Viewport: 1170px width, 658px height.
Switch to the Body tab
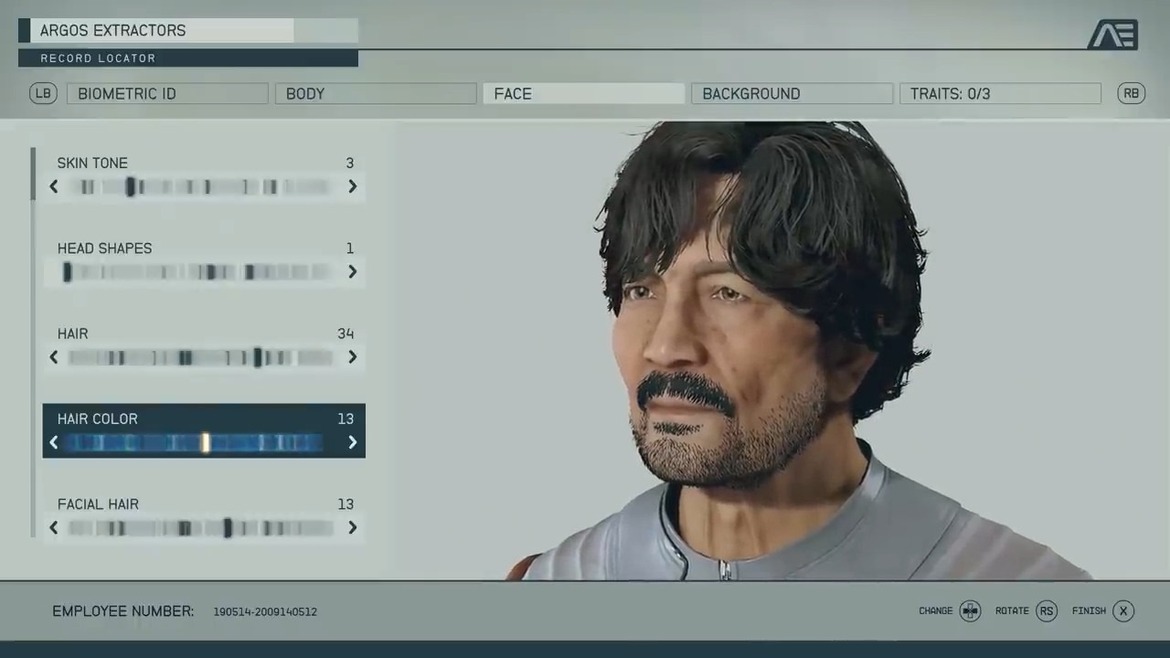click(x=375, y=93)
